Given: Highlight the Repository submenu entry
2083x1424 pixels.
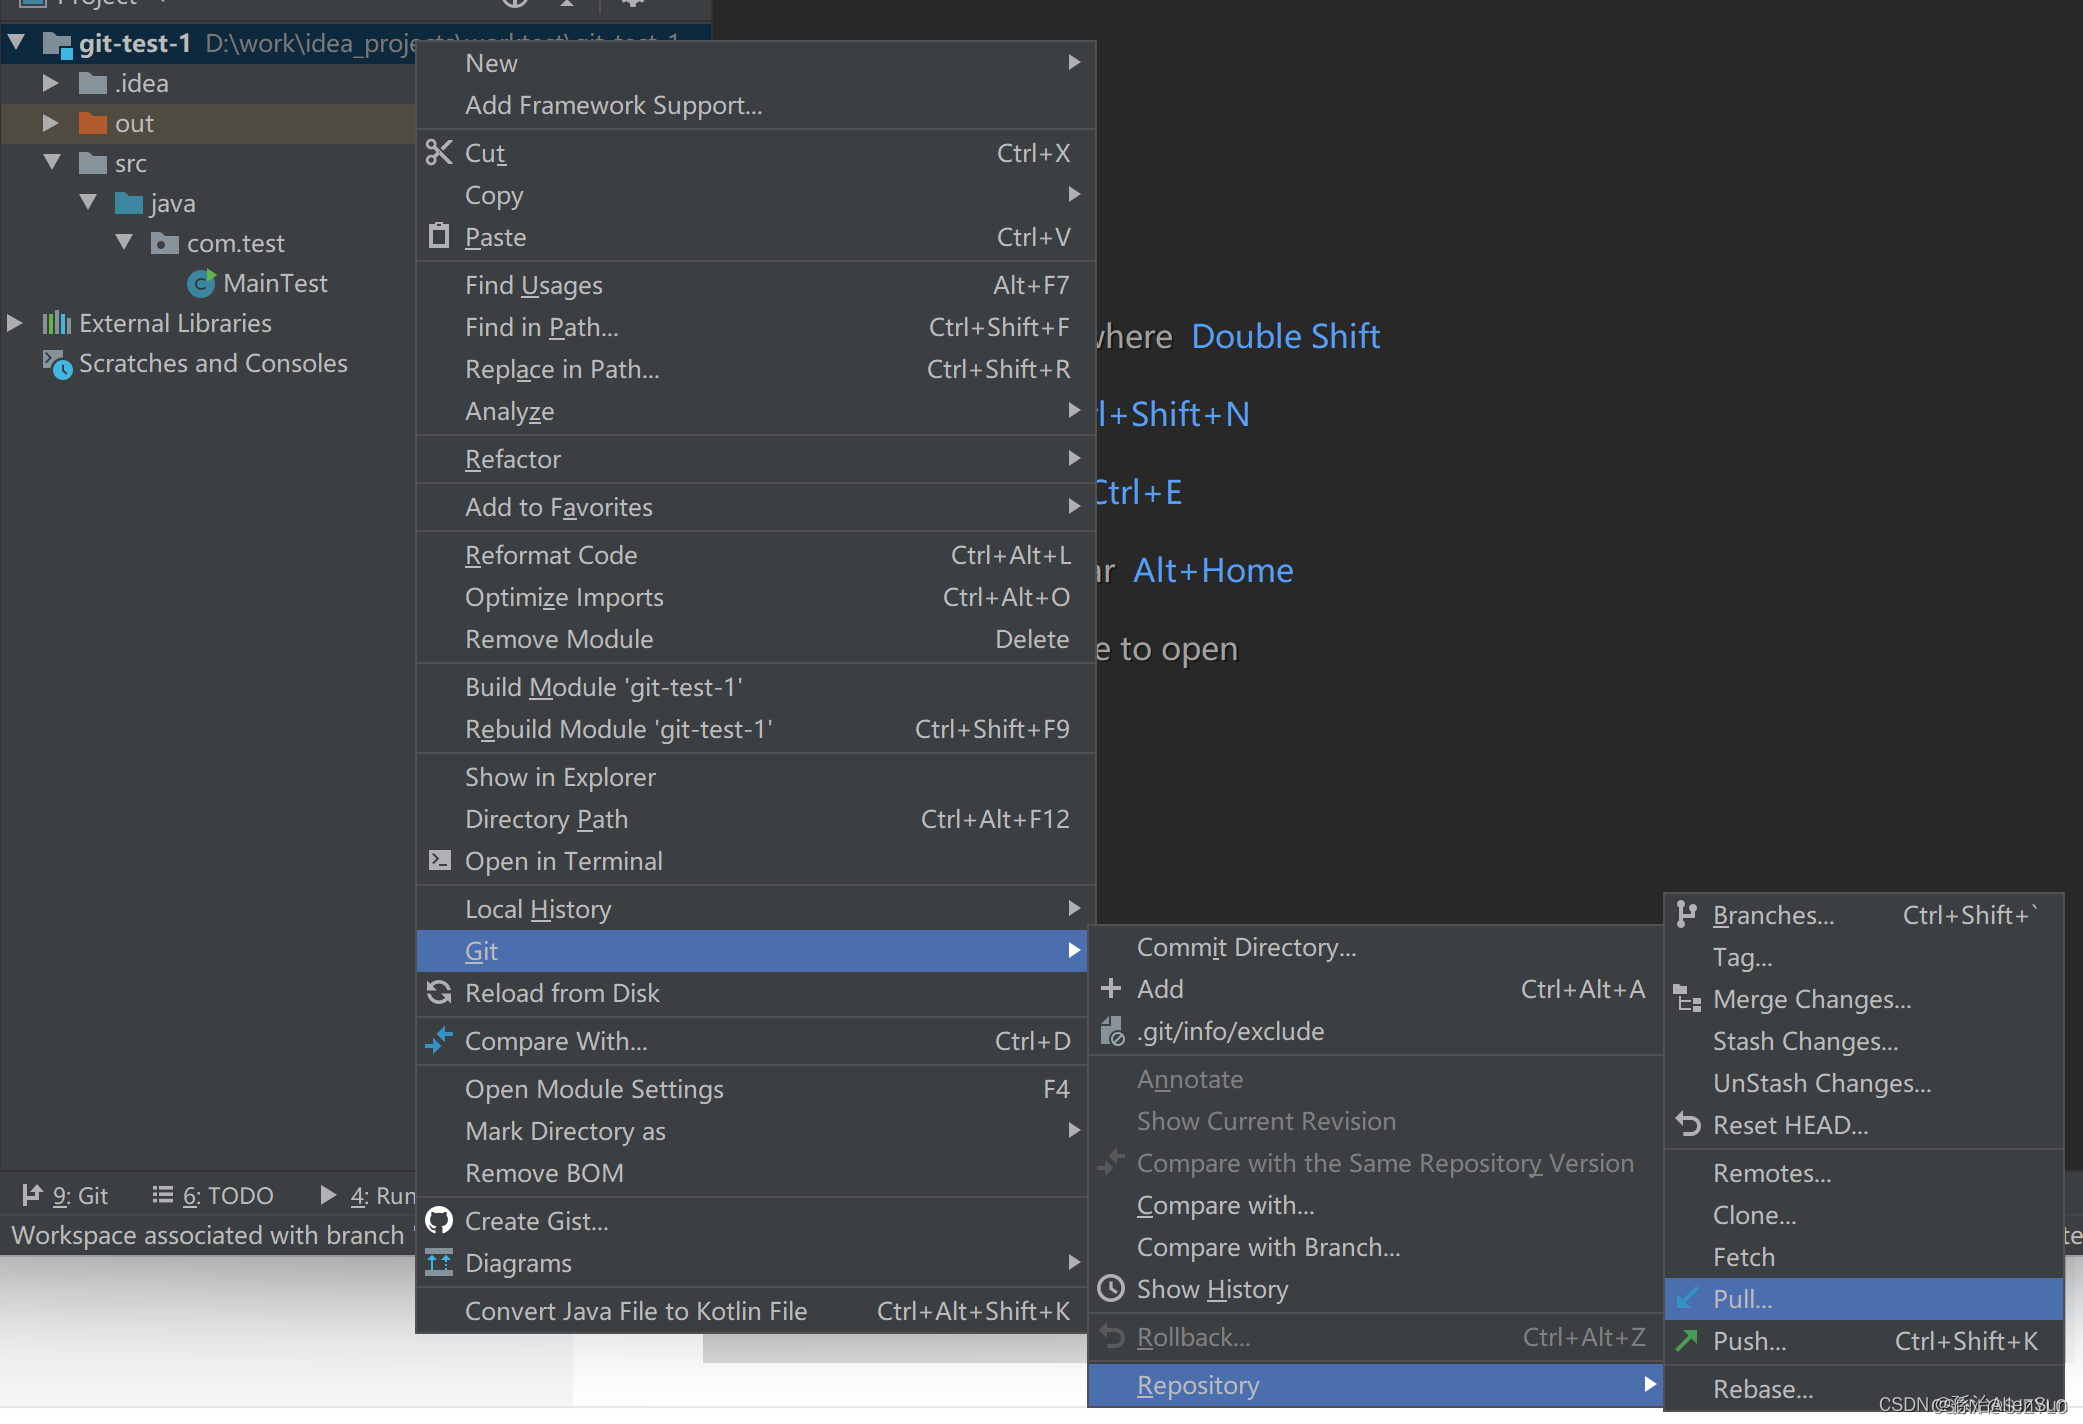Looking at the screenshot, I should tap(1375, 1384).
